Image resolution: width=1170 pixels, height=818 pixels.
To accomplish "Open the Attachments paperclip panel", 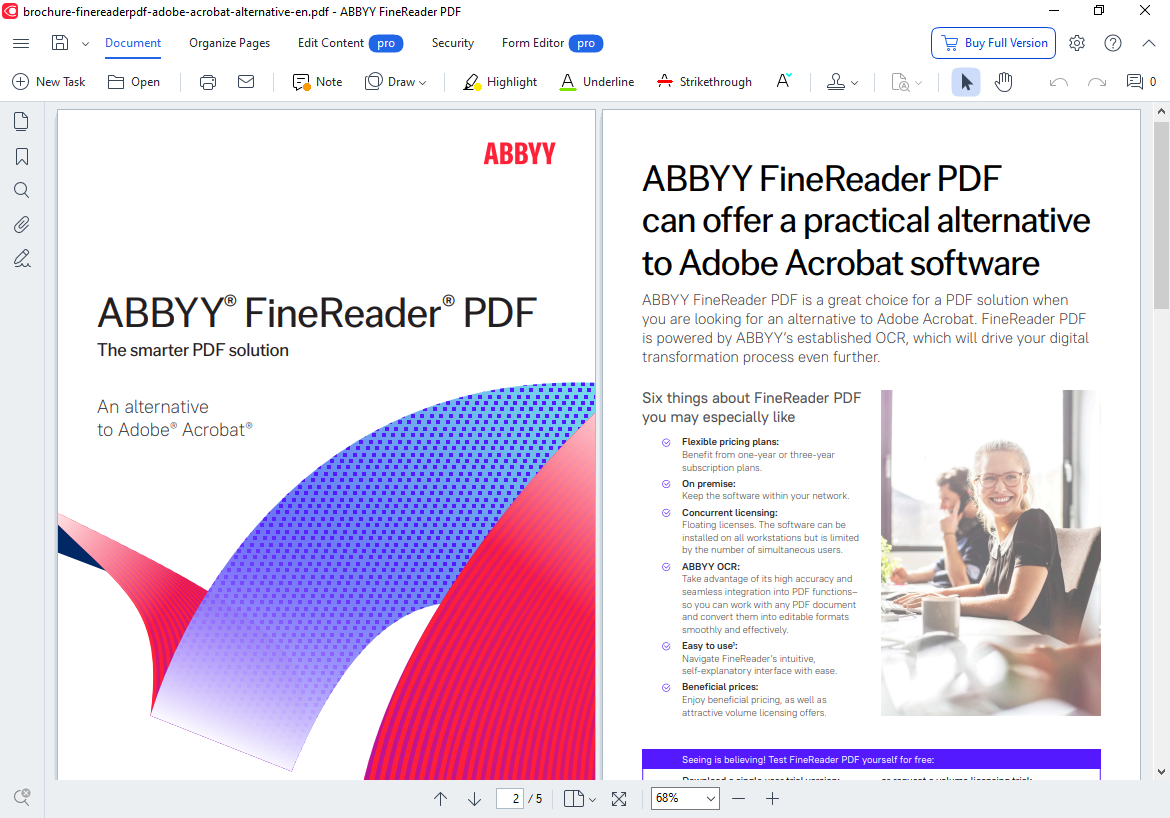I will coord(22,225).
